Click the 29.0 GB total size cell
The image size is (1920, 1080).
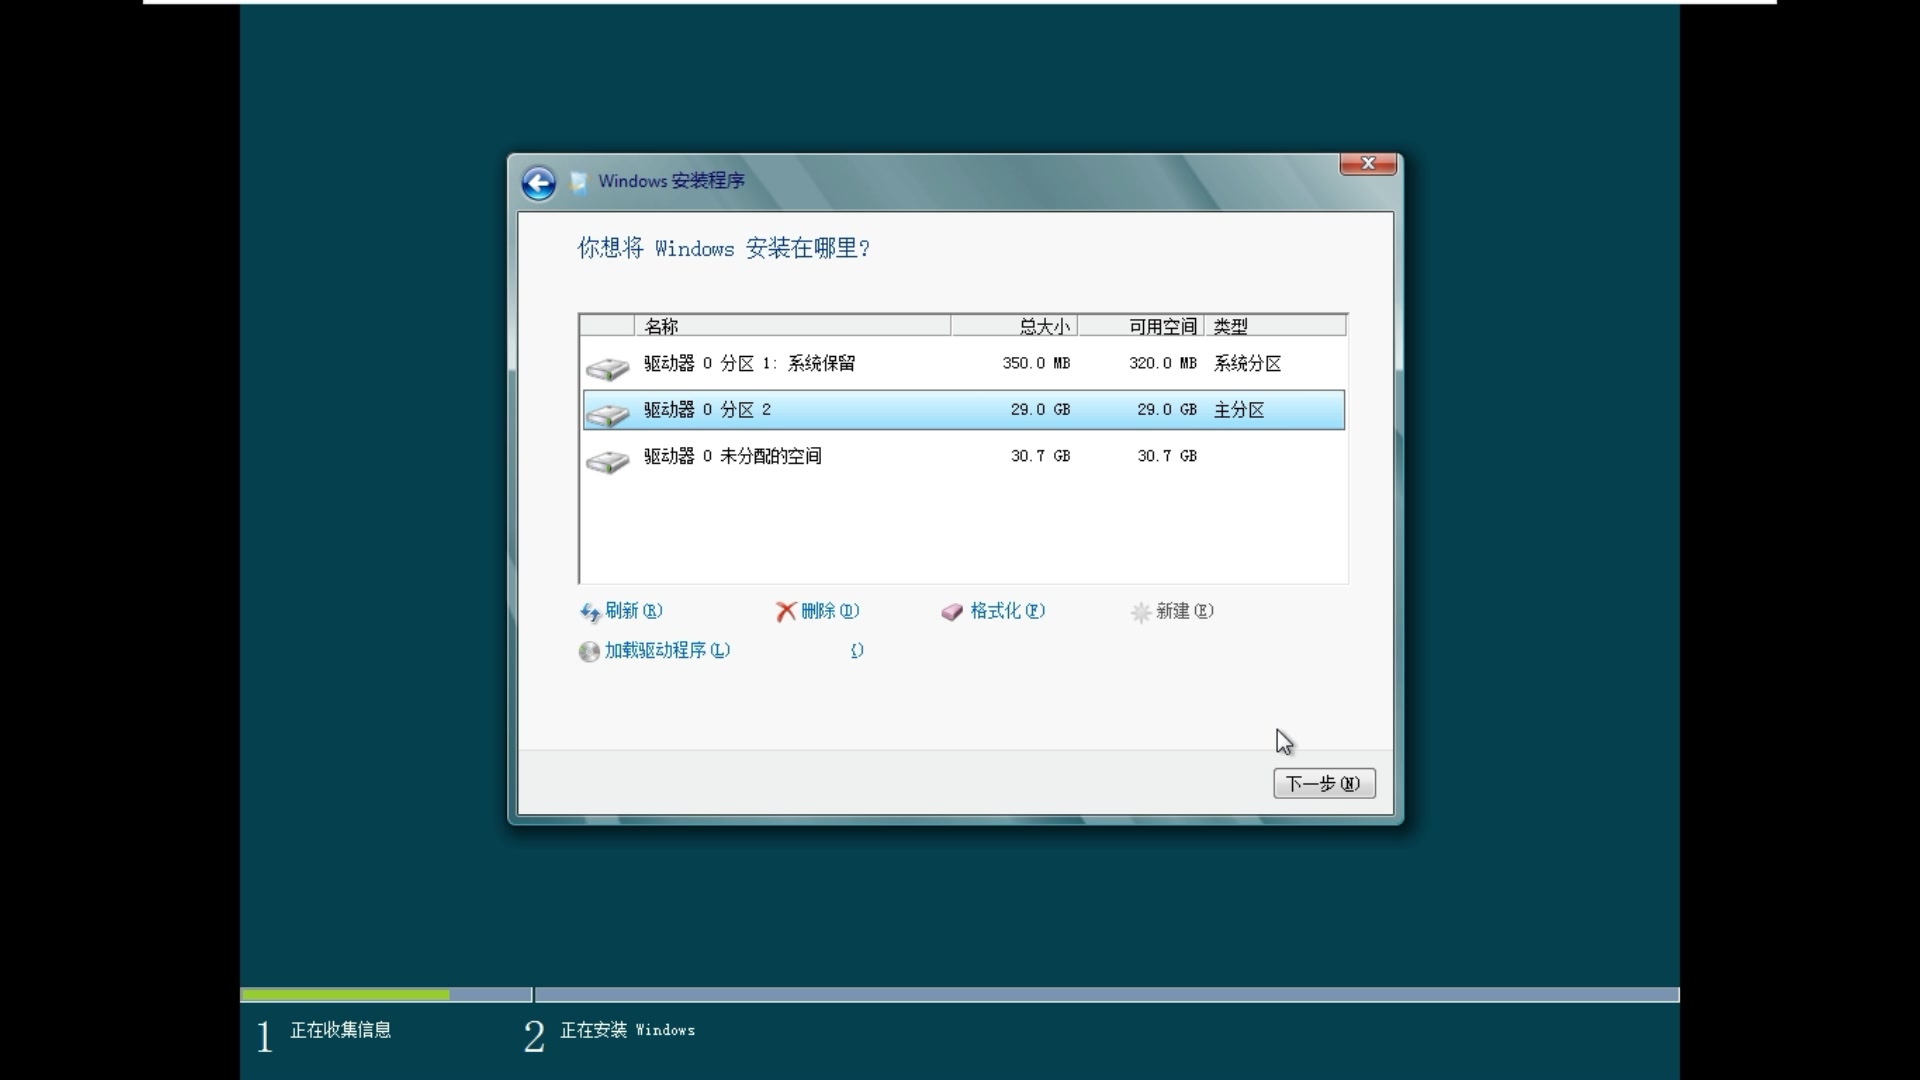[x=1040, y=409]
